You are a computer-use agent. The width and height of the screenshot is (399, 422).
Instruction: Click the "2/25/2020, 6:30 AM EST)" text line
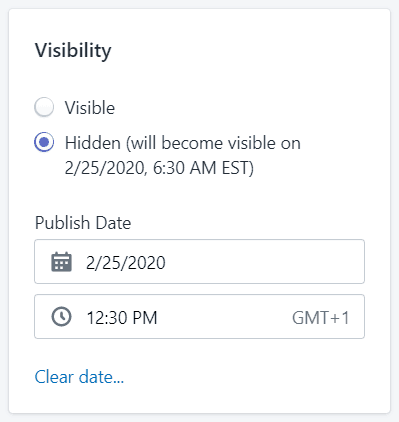pos(159,168)
